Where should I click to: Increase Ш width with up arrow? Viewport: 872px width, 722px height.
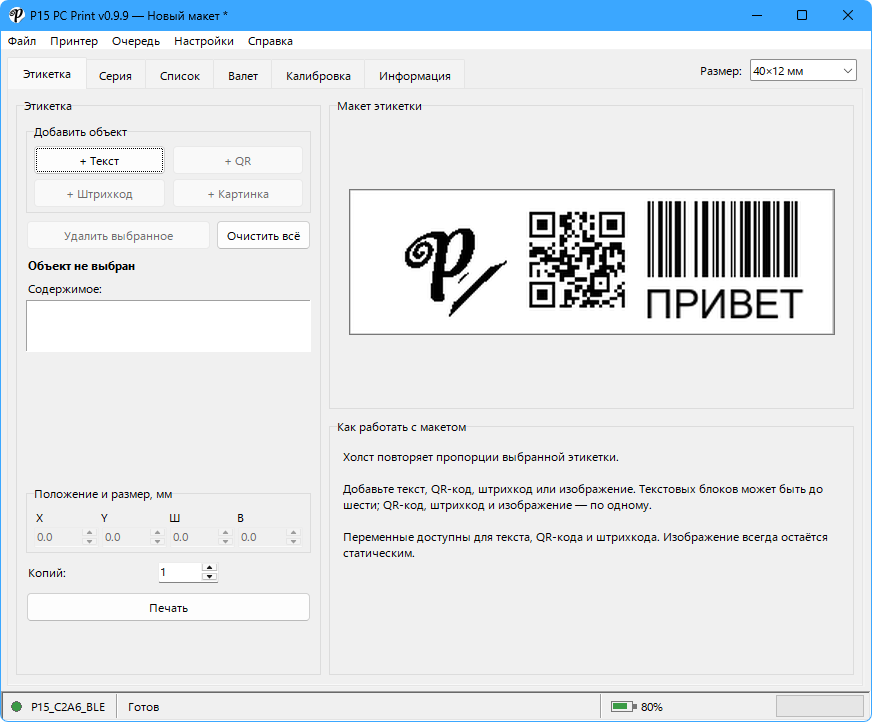pyautogui.click(x=225, y=532)
